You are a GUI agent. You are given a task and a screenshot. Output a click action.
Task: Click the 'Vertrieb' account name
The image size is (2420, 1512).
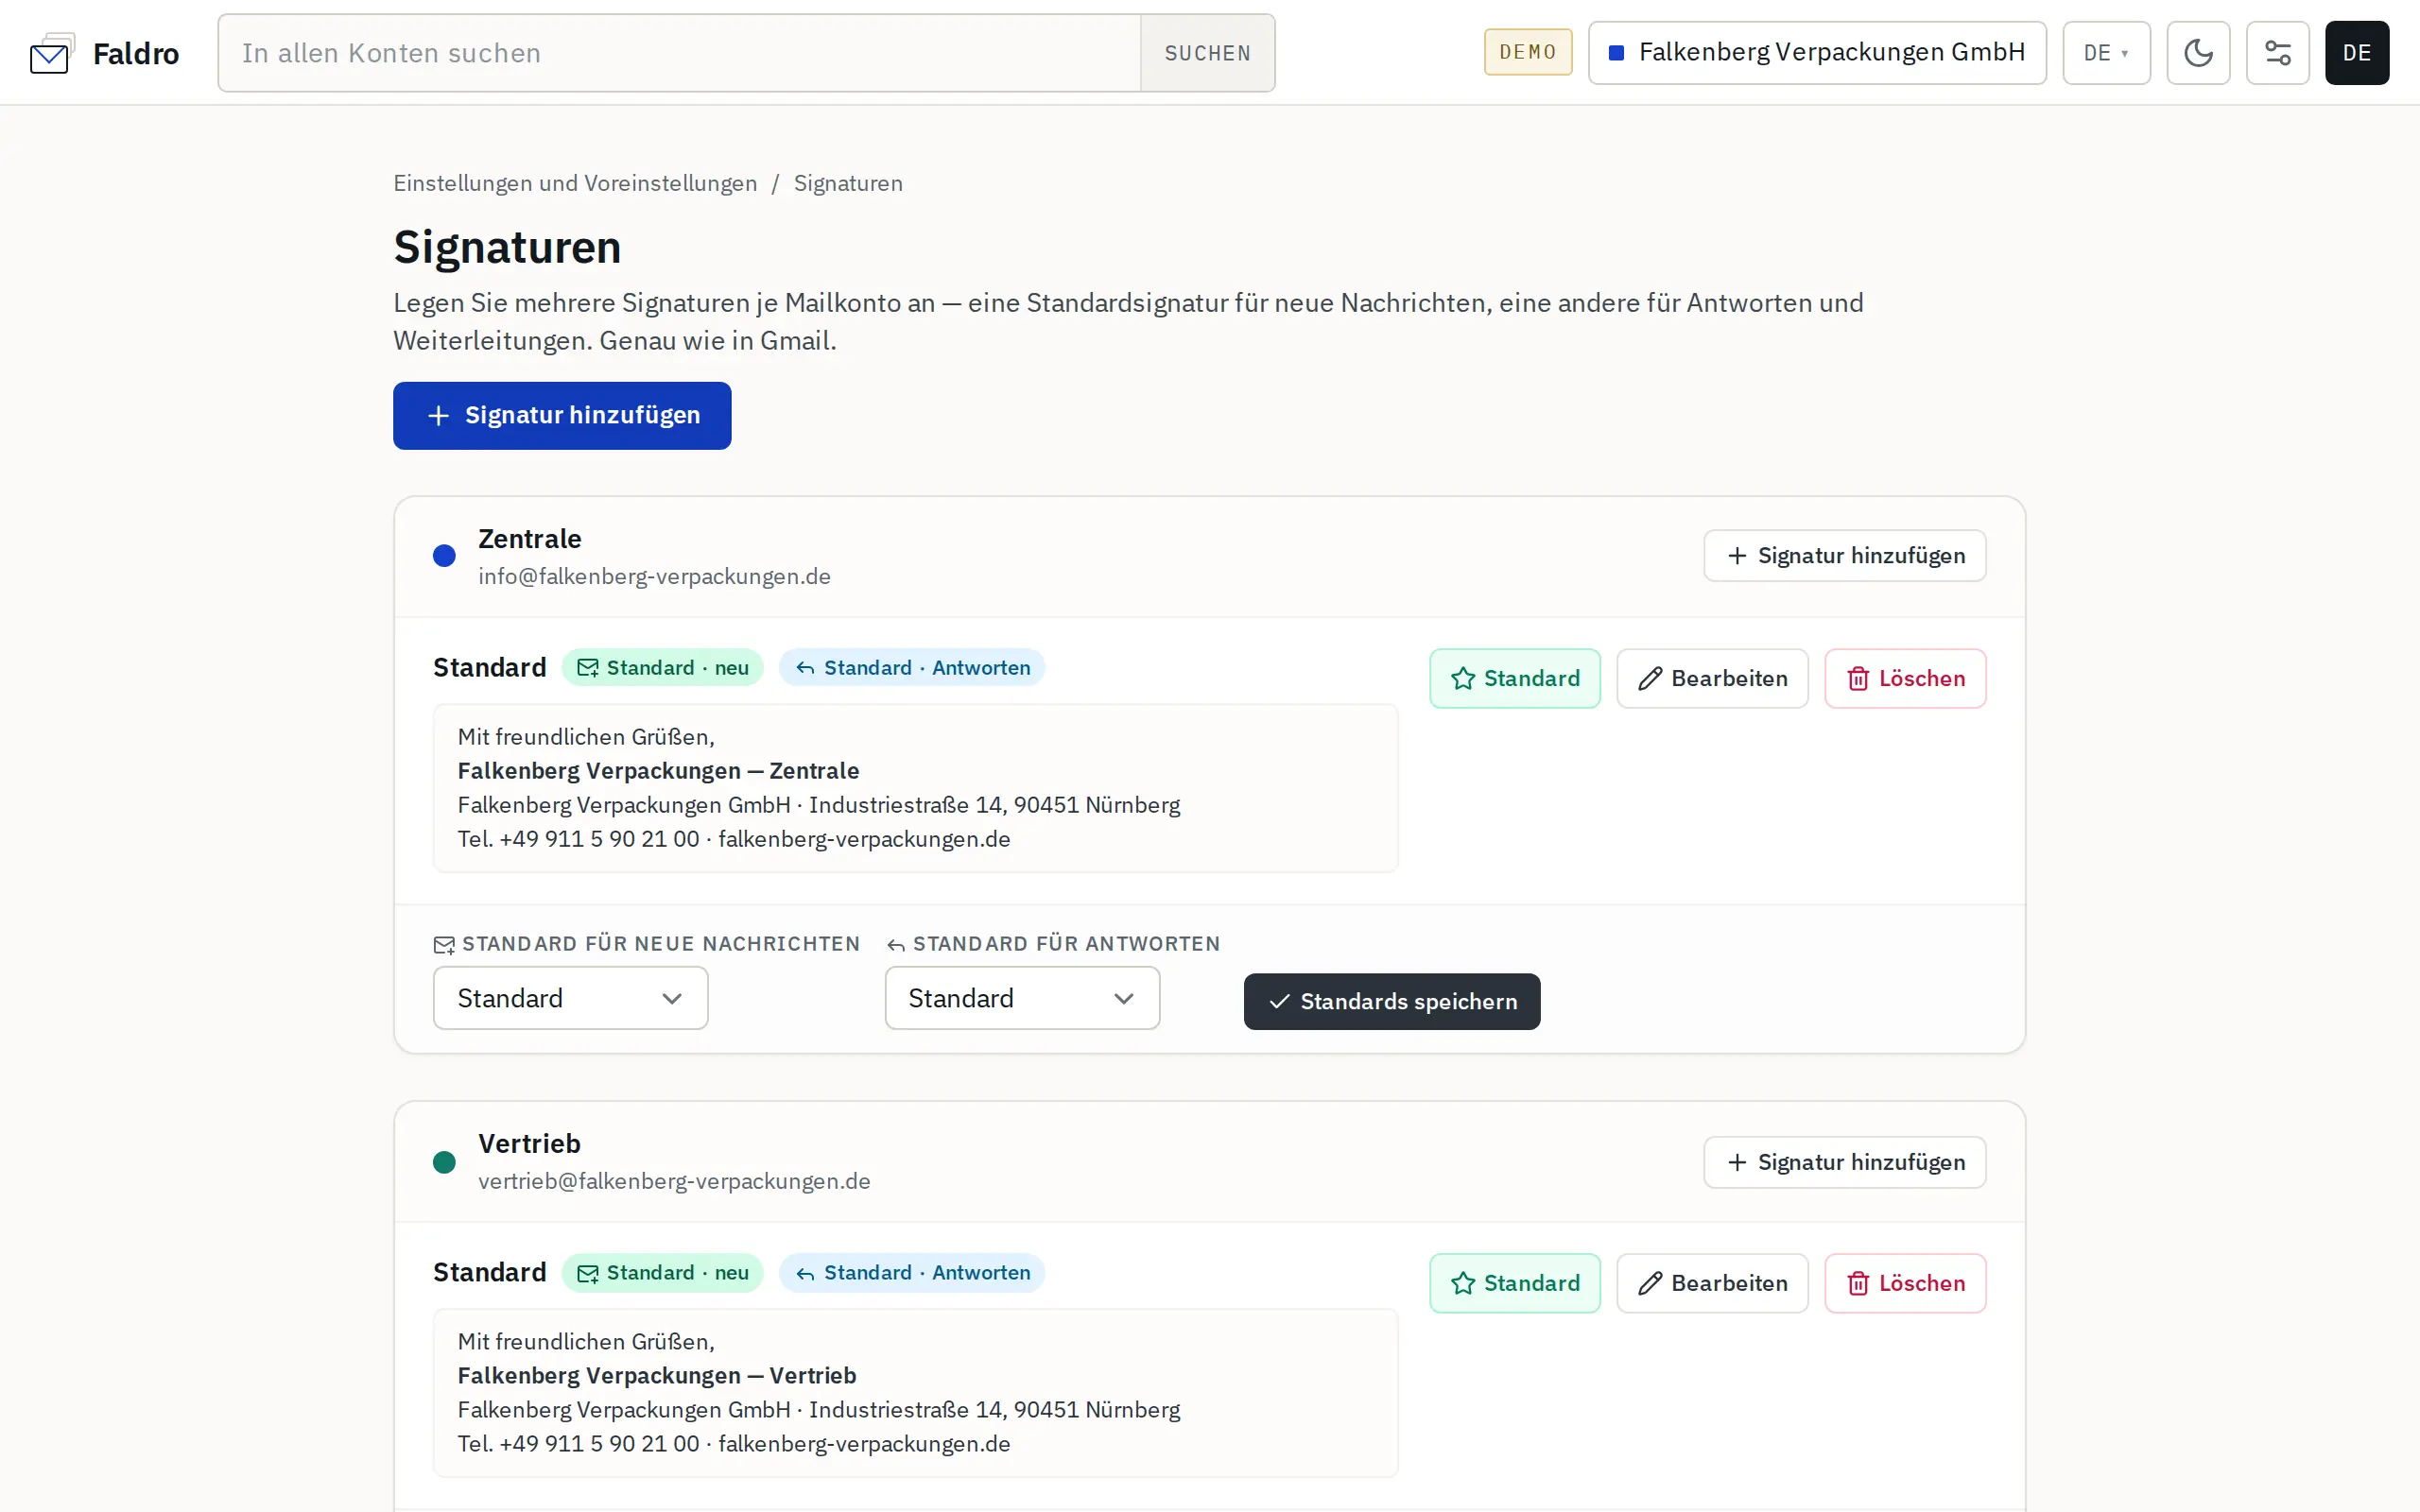[x=529, y=1143]
